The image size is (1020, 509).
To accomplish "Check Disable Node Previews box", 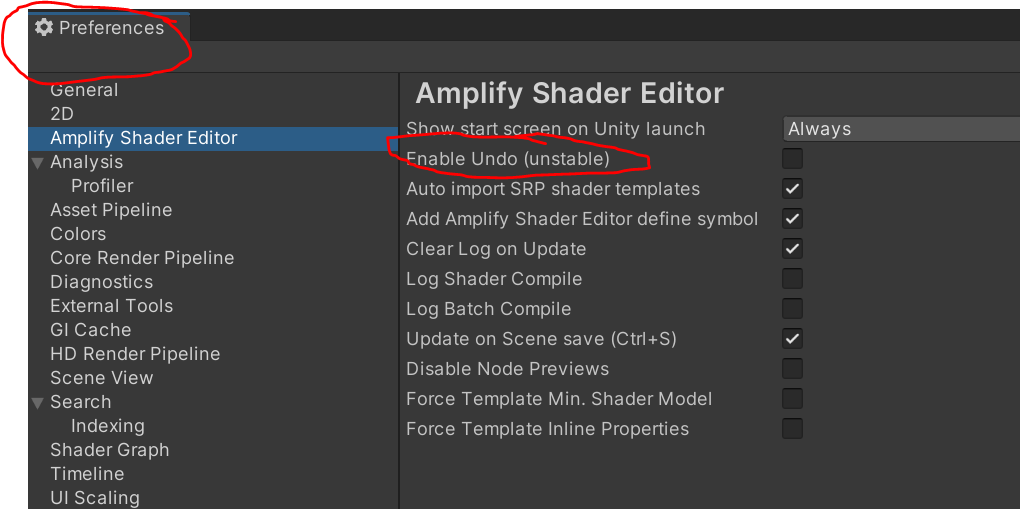I will 792,369.
